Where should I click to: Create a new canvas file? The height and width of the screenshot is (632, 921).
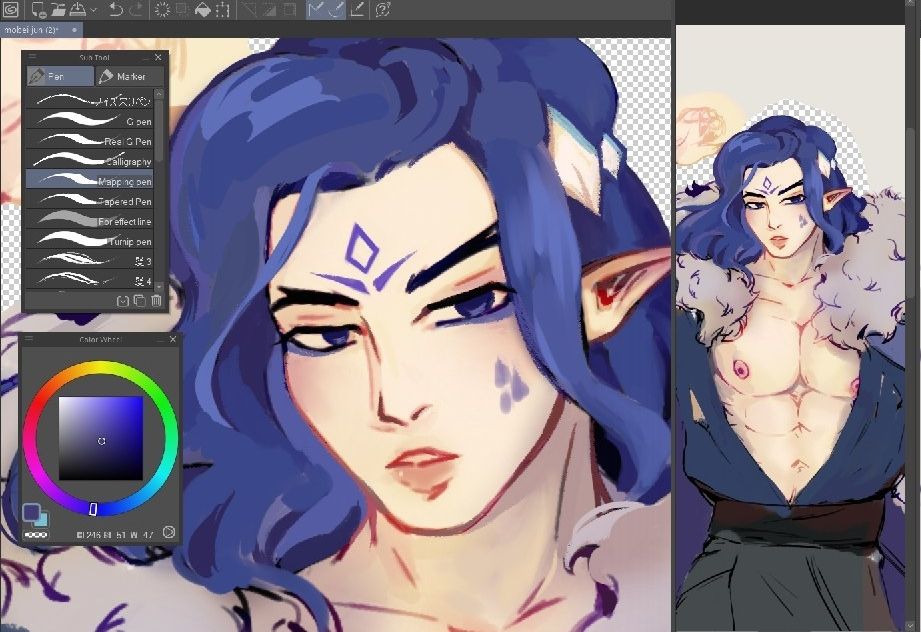point(38,9)
